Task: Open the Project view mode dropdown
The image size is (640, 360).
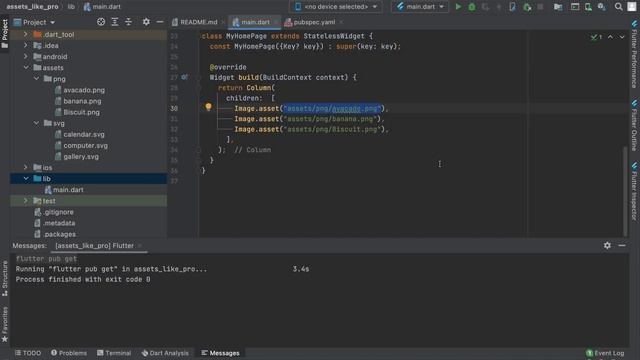Action: coord(34,22)
